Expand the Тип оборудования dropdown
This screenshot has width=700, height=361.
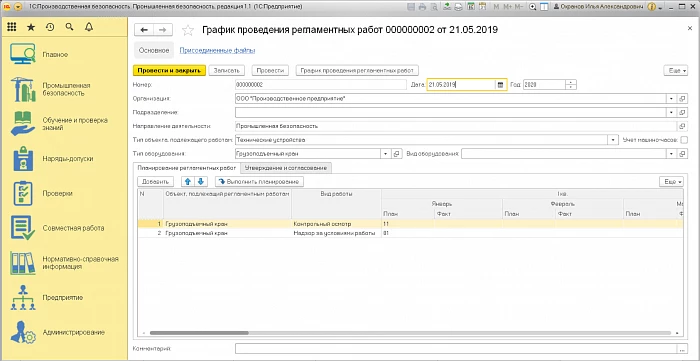pyautogui.click(x=385, y=154)
